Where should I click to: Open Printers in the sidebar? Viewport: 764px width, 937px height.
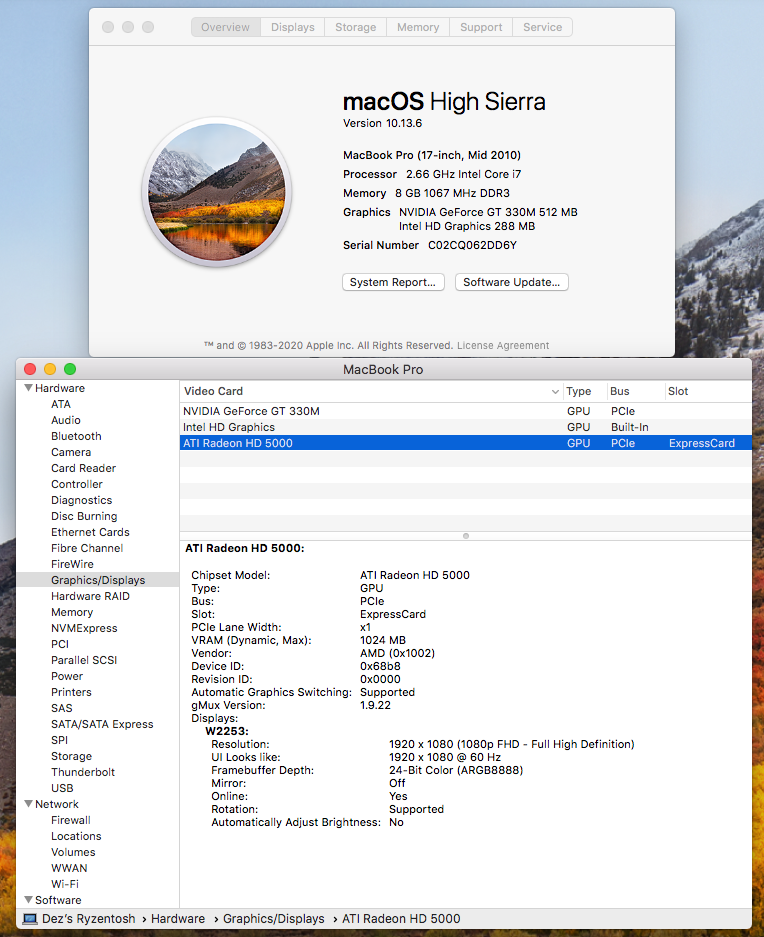pos(71,692)
